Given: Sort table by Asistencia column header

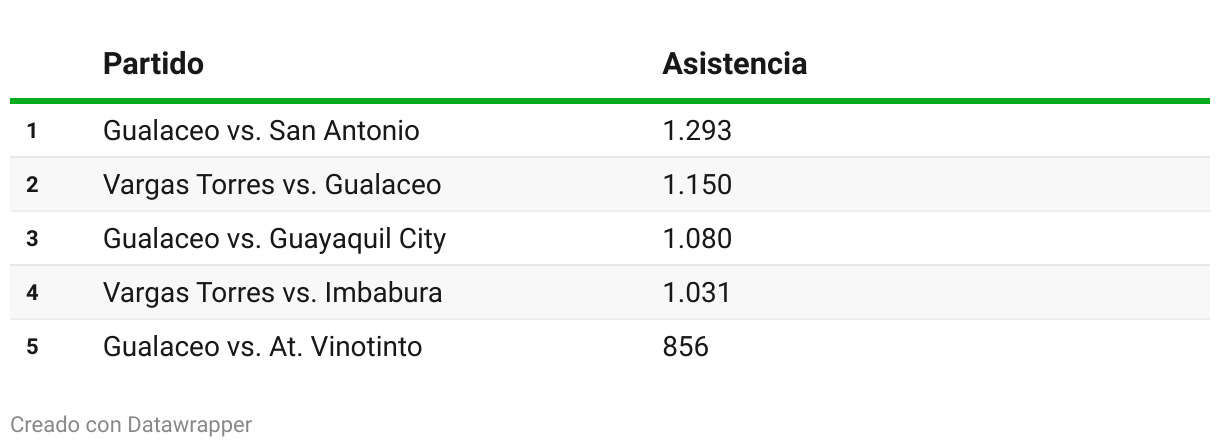Looking at the screenshot, I should (734, 64).
